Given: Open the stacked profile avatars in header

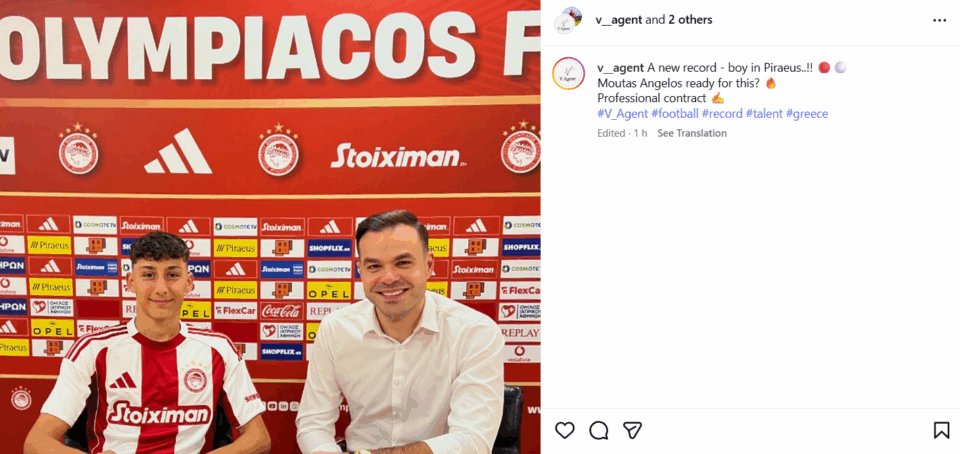Looking at the screenshot, I should (x=568, y=20).
